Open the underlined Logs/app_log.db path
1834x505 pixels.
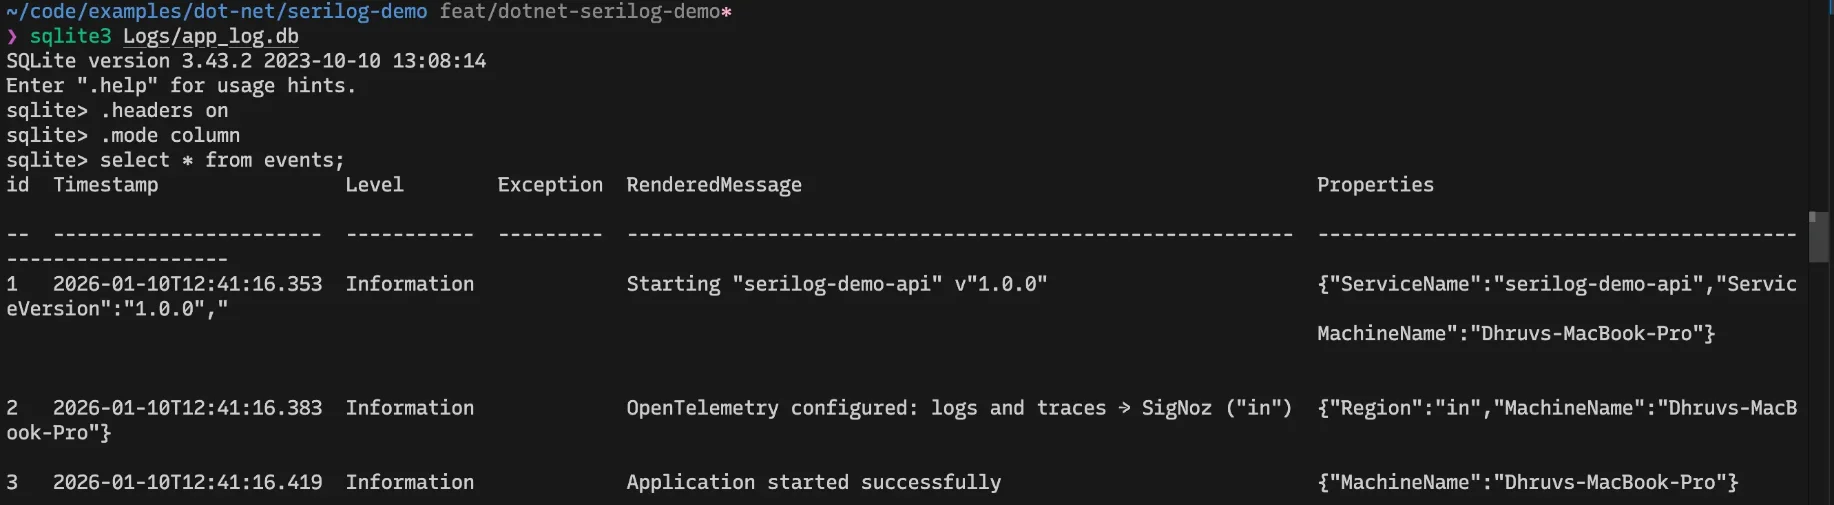click(x=211, y=36)
